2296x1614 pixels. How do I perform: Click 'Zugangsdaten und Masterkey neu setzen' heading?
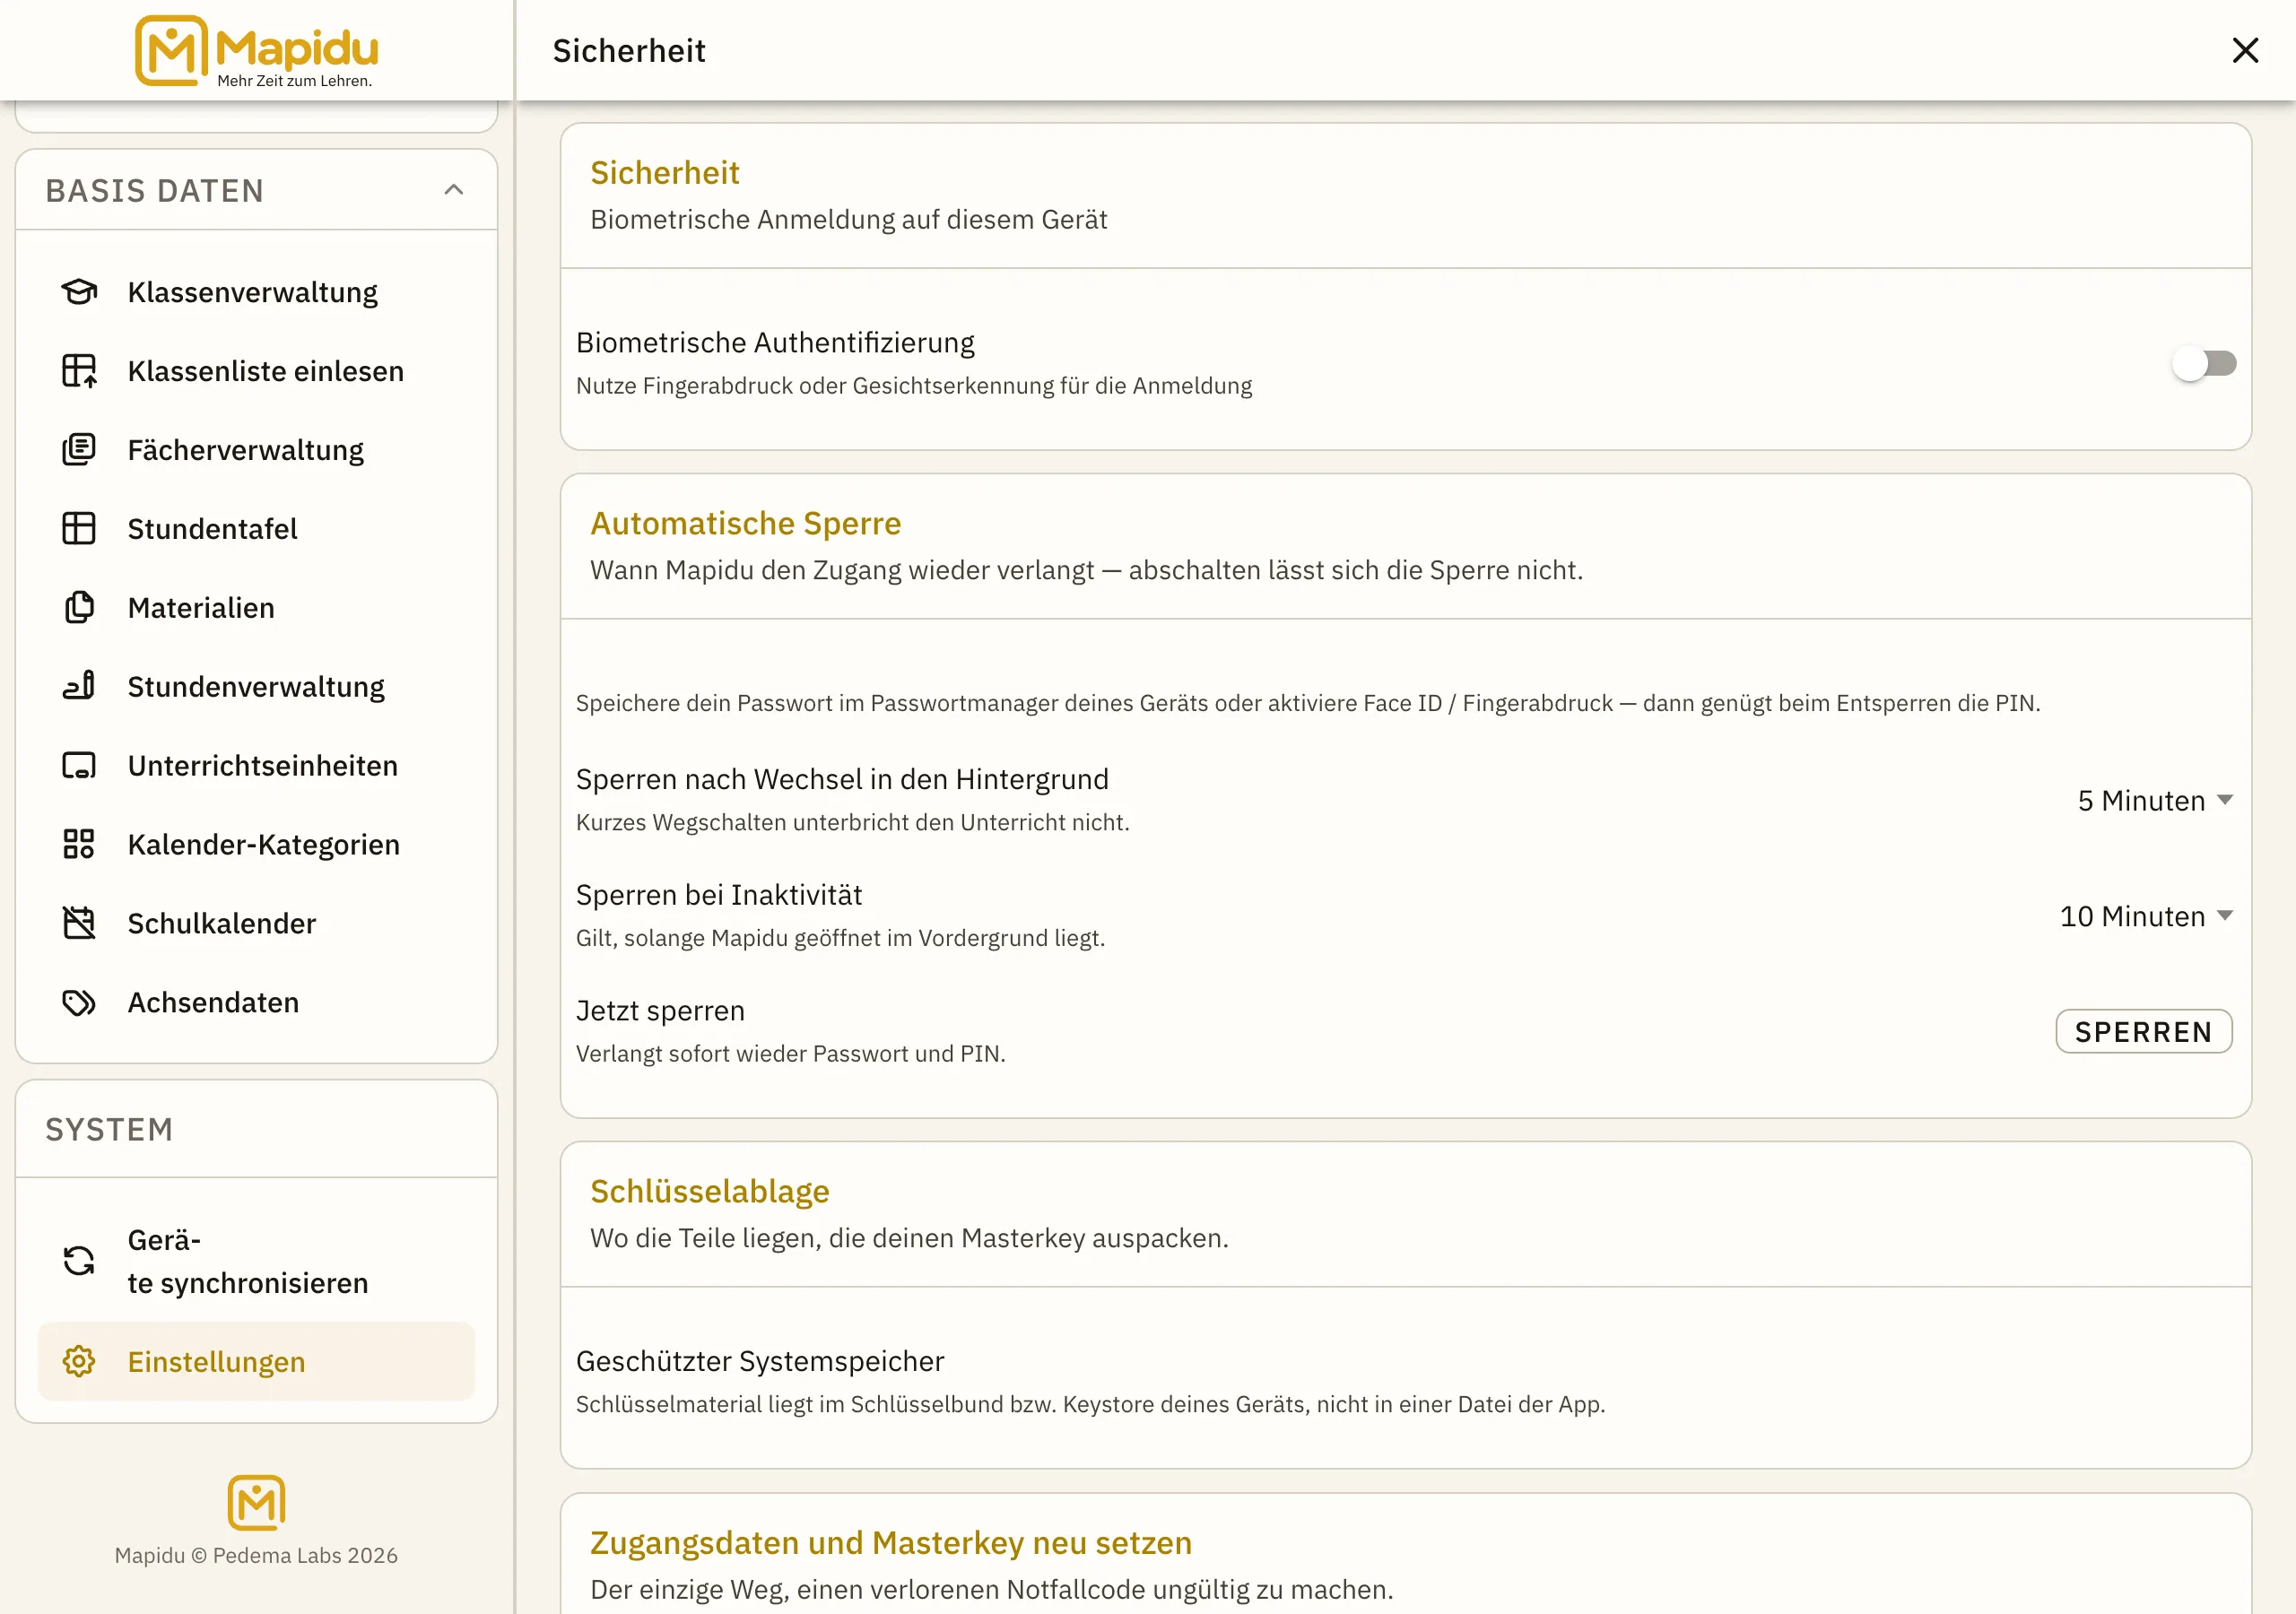pyautogui.click(x=890, y=1542)
